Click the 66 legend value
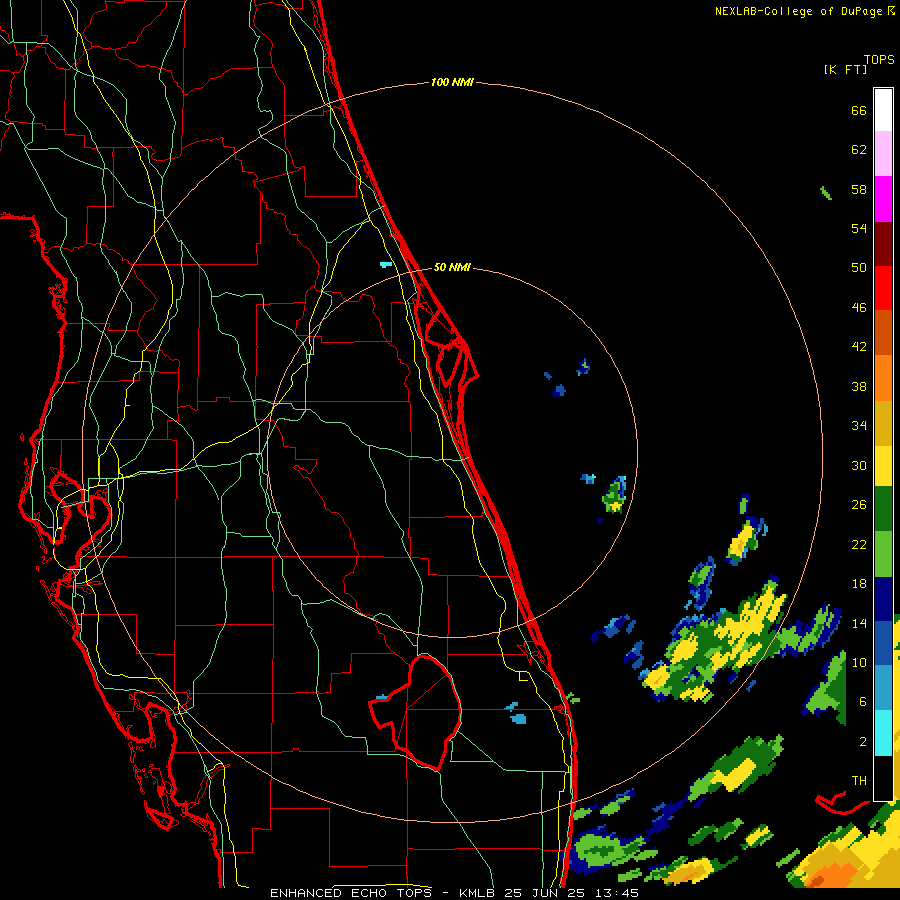The height and width of the screenshot is (900, 900). [859, 111]
